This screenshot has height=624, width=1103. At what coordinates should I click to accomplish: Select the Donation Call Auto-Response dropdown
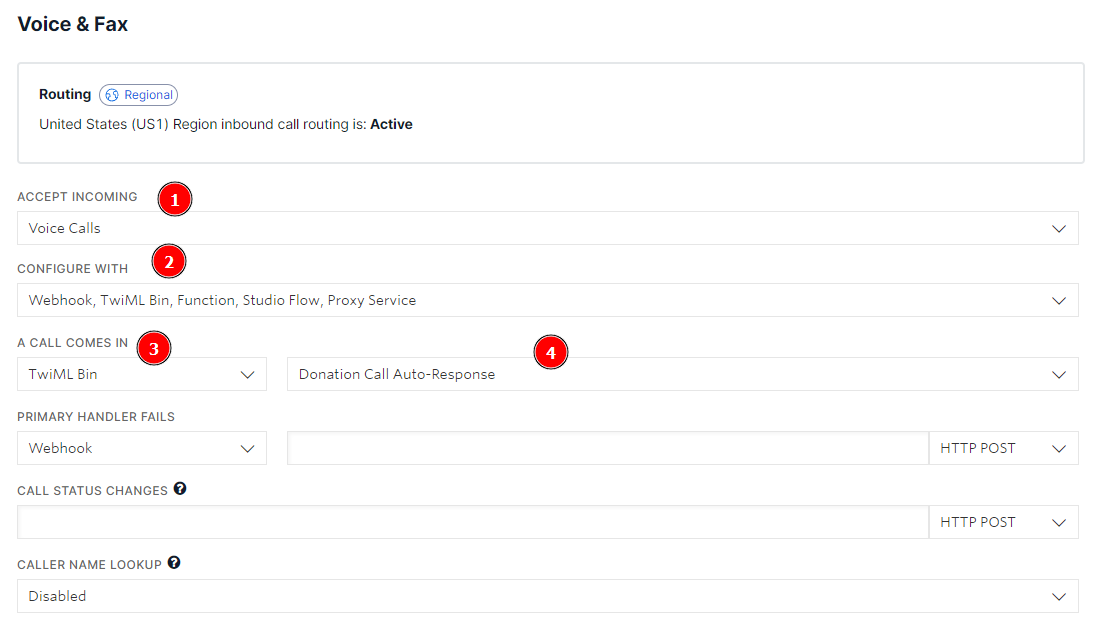682,374
